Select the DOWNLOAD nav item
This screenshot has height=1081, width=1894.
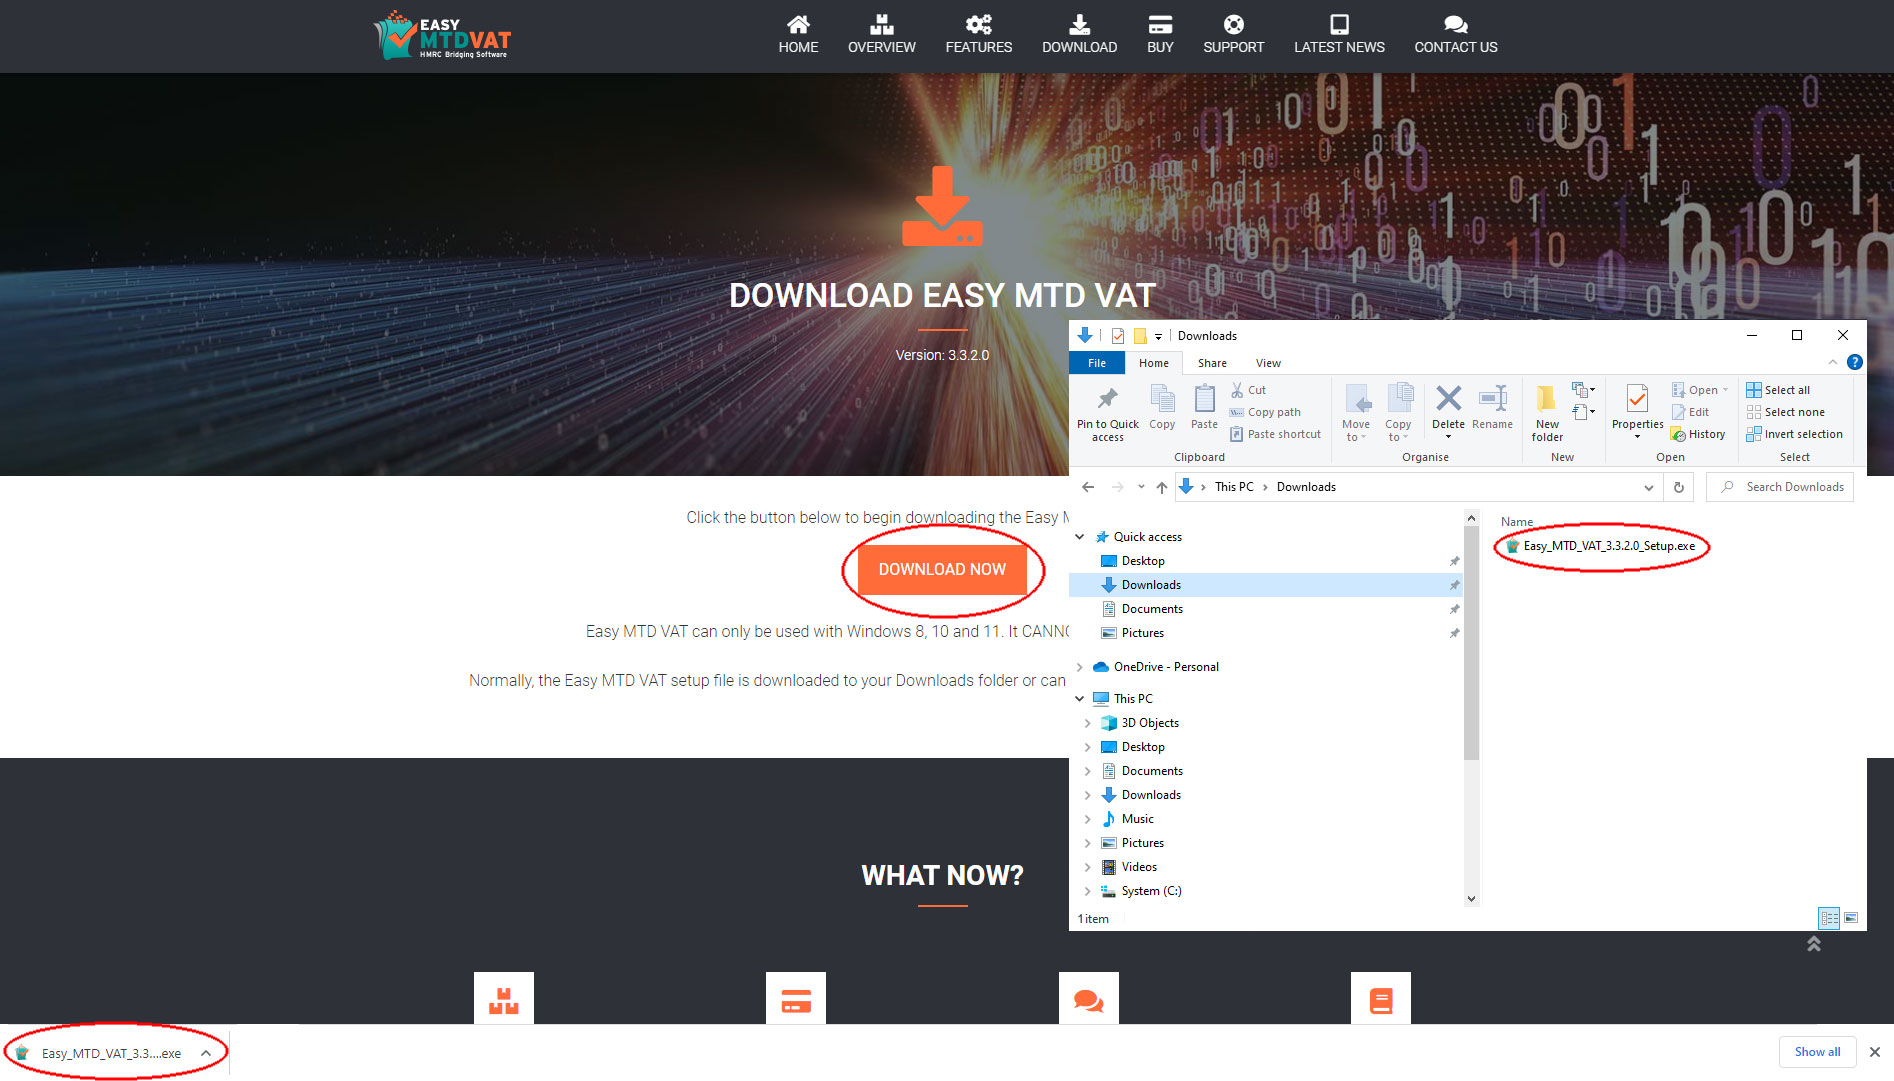click(x=1079, y=35)
